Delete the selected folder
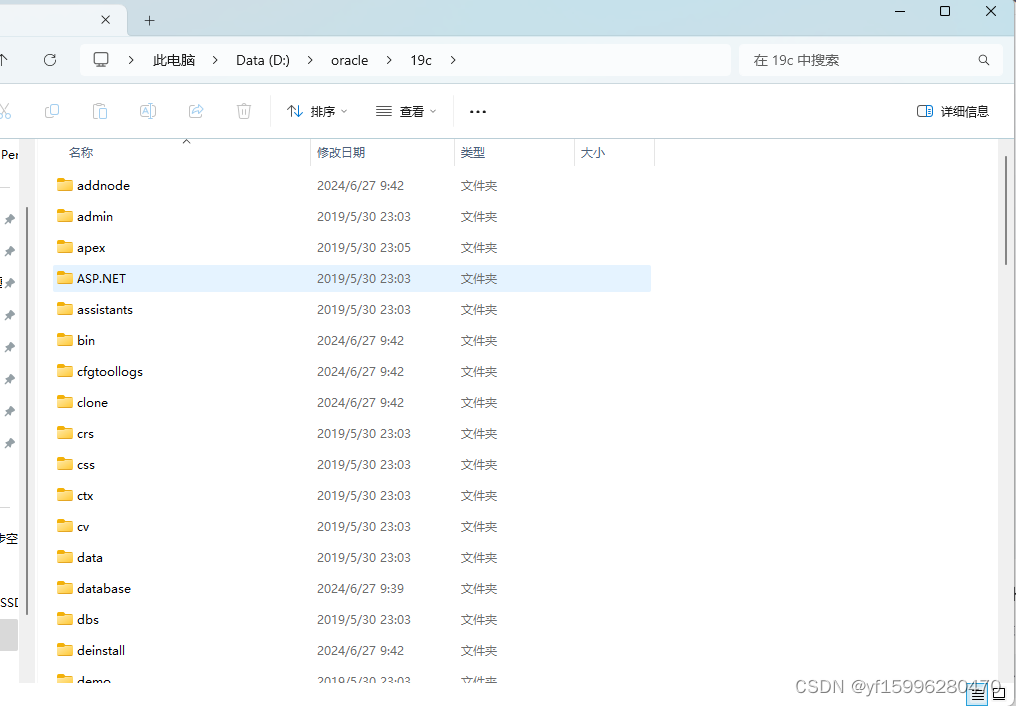Screen dimensions: 1016x706 [x=244, y=111]
